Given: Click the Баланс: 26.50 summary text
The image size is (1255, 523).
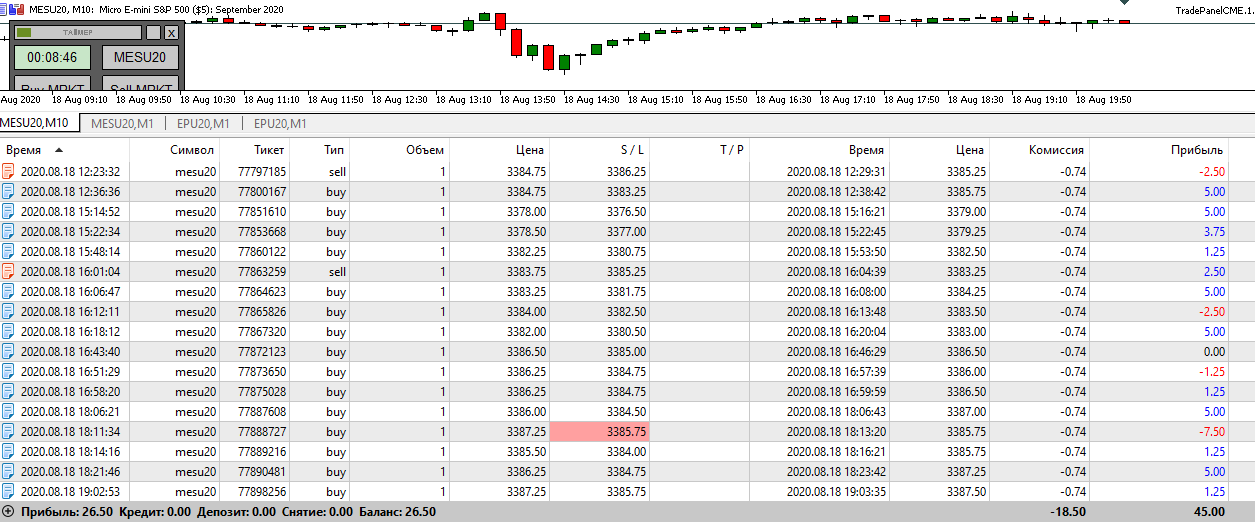Looking at the screenshot, I should pos(397,512).
